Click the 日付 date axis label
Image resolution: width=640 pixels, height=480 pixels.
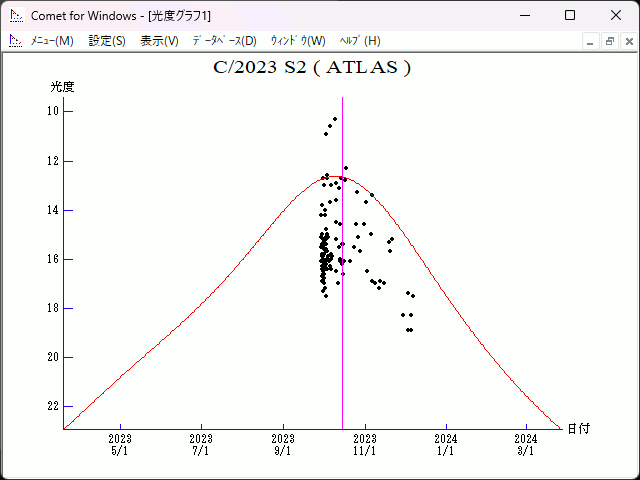[x=578, y=429]
